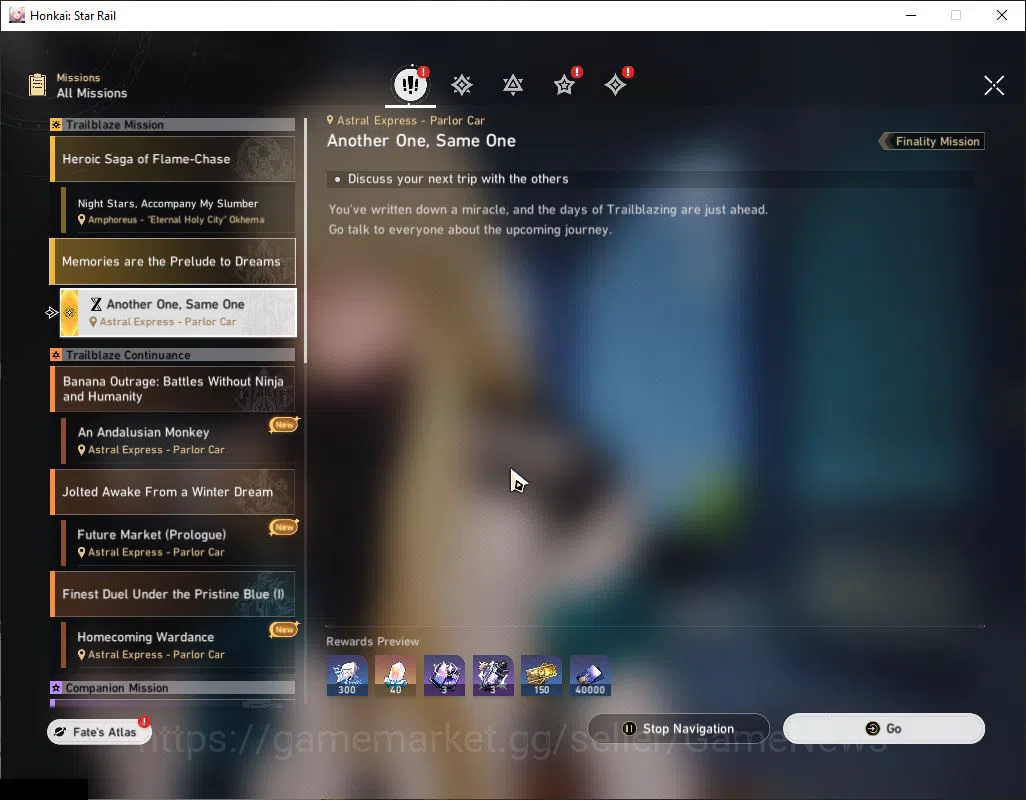The height and width of the screenshot is (800, 1026).
Task: Click location pin on An Andalusian Monkey row
Action: click(x=82, y=450)
